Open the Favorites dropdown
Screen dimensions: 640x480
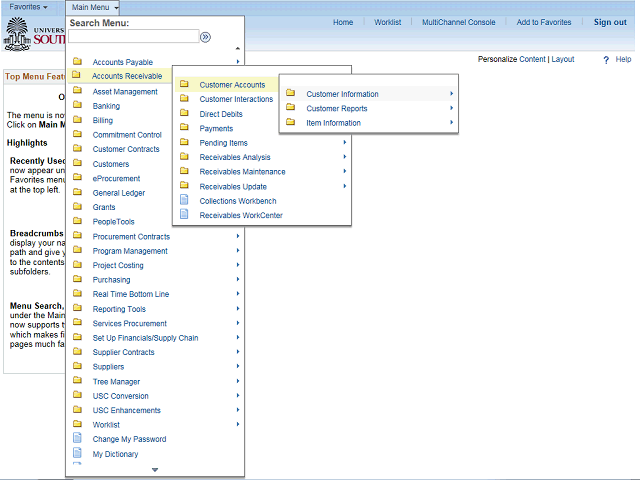coord(29,7)
